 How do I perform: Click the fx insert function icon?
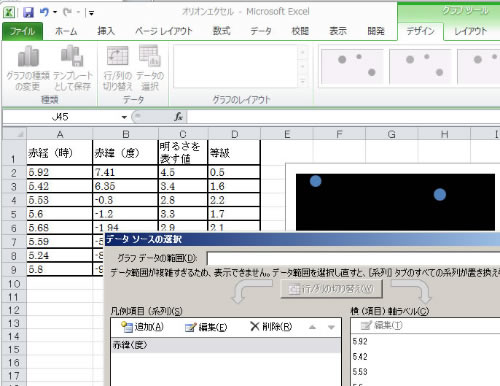tap(178, 117)
